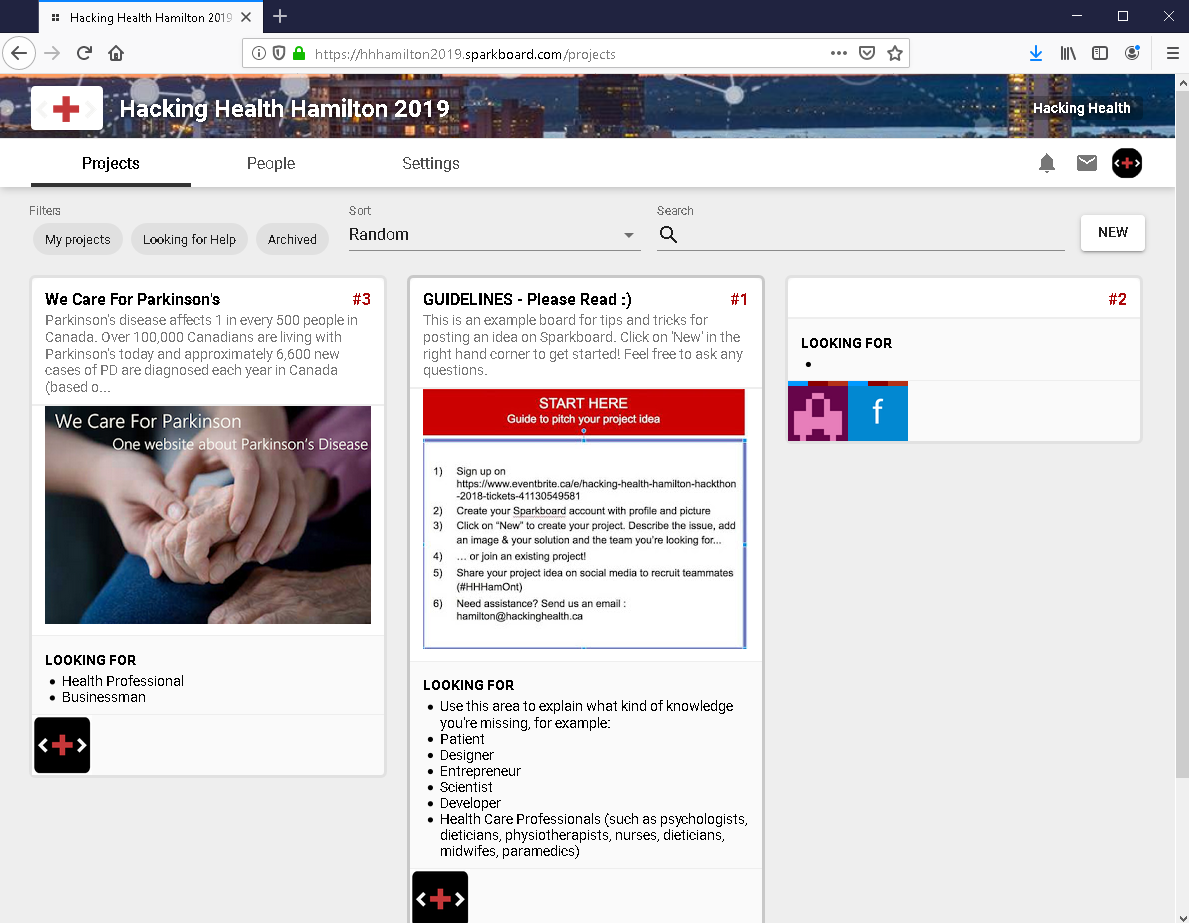Screen dimensions: 1189x923
Task: Click 'Businessman' list item
Action: [x=104, y=697]
